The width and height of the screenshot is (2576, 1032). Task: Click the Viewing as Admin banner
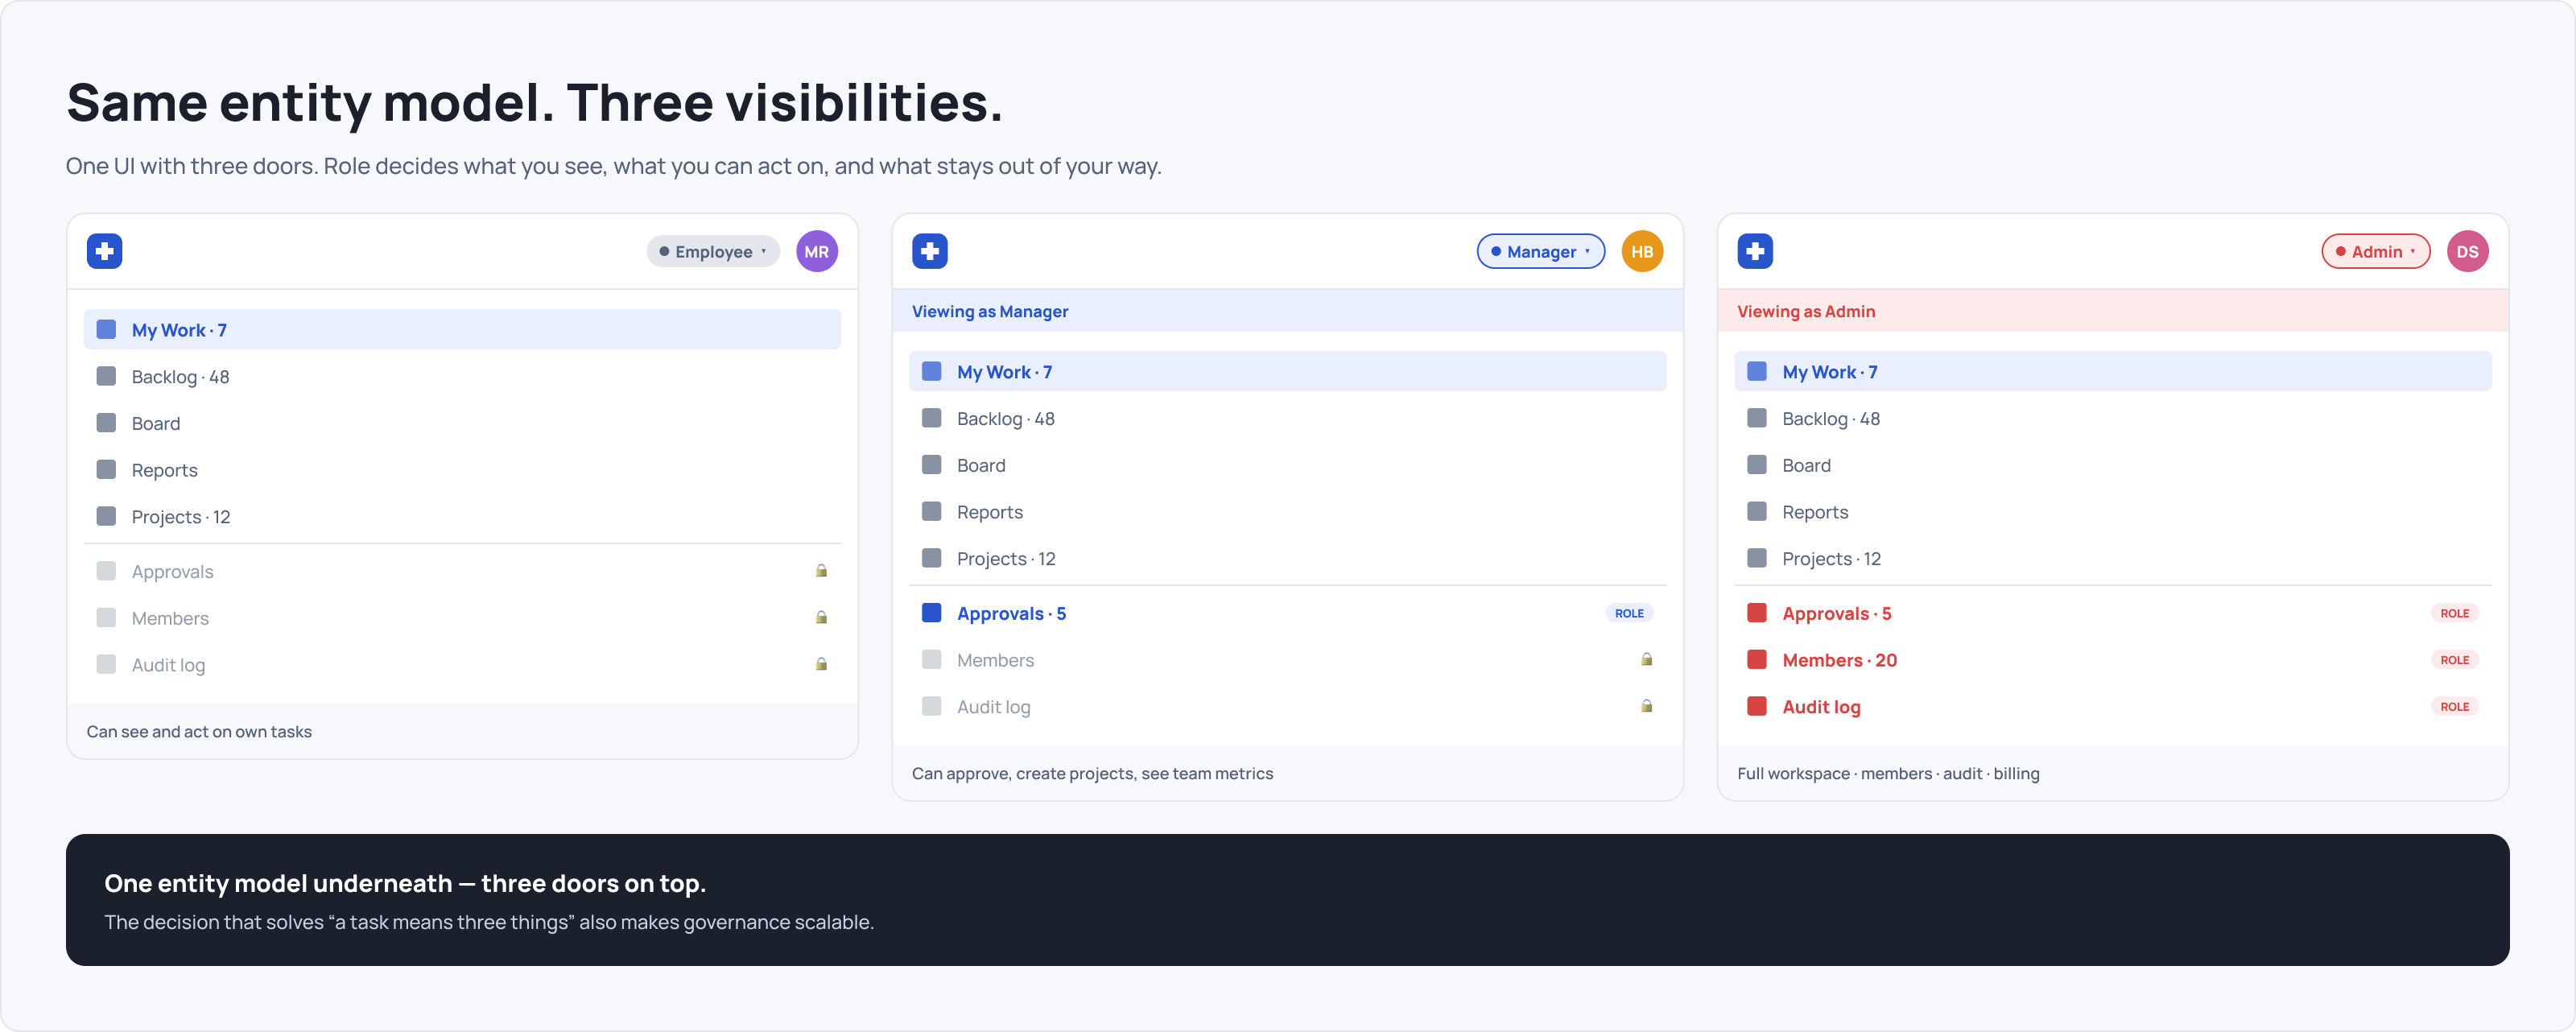pyautogui.click(x=2112, y=311)
